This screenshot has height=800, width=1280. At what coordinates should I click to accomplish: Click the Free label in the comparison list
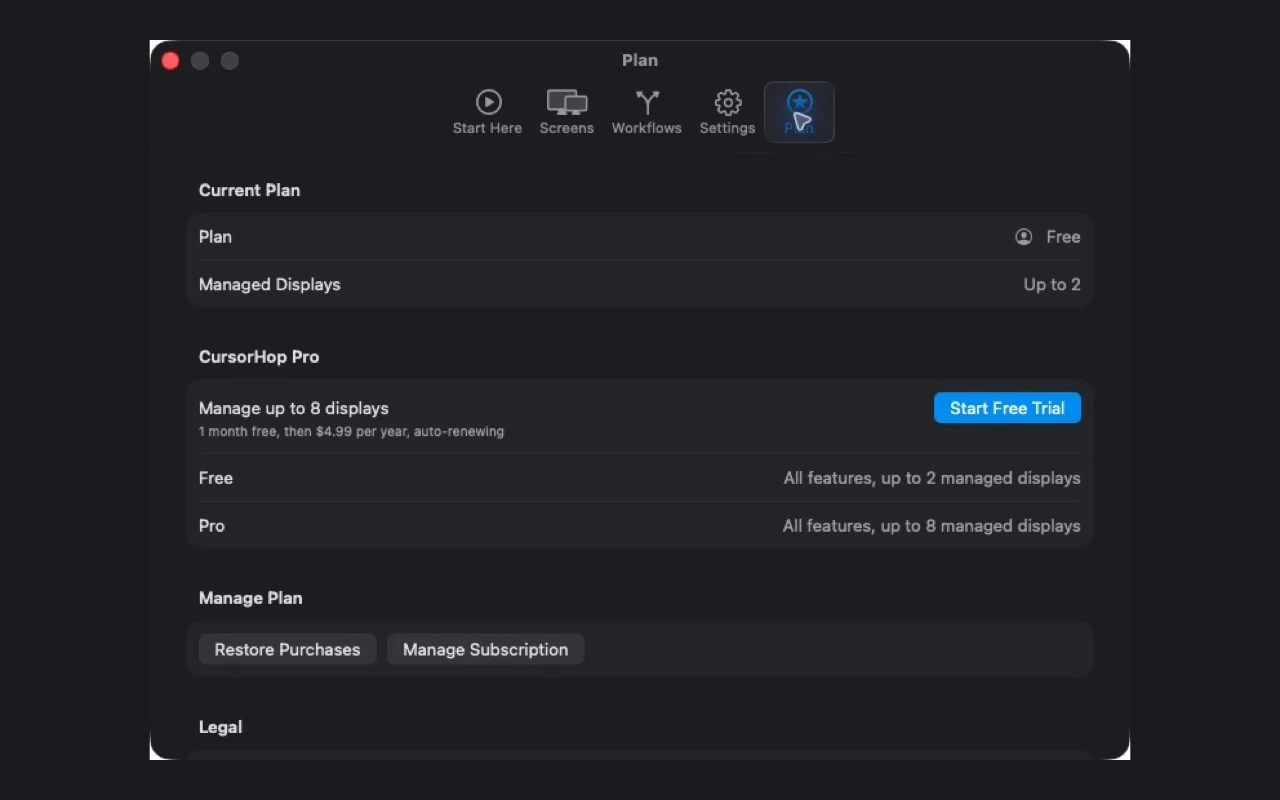(x=216, y=478)
